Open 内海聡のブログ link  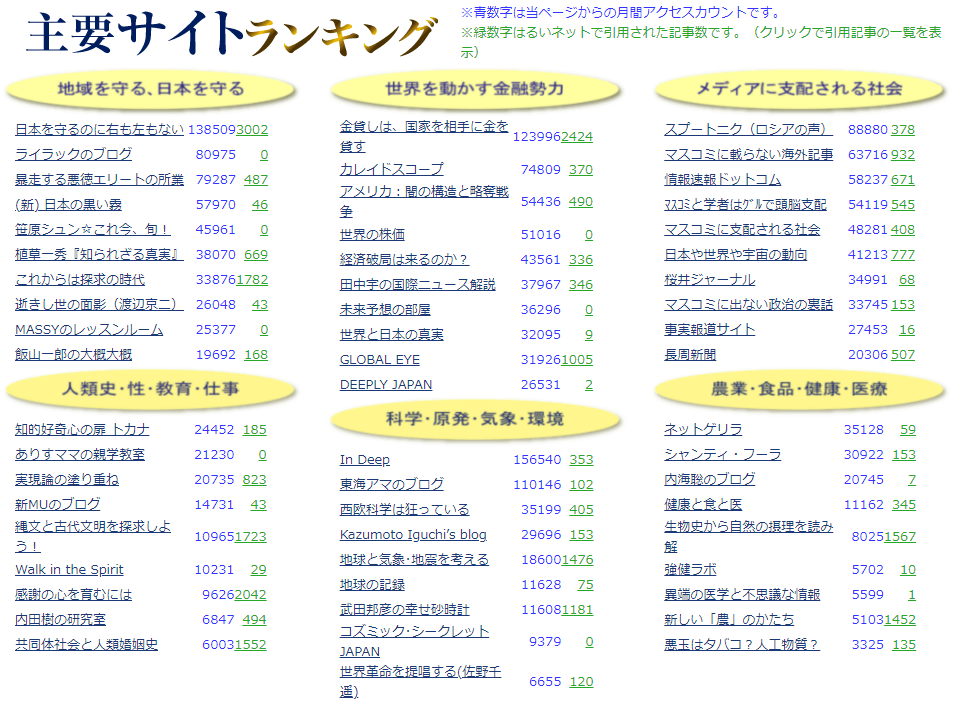pos(710,480)
